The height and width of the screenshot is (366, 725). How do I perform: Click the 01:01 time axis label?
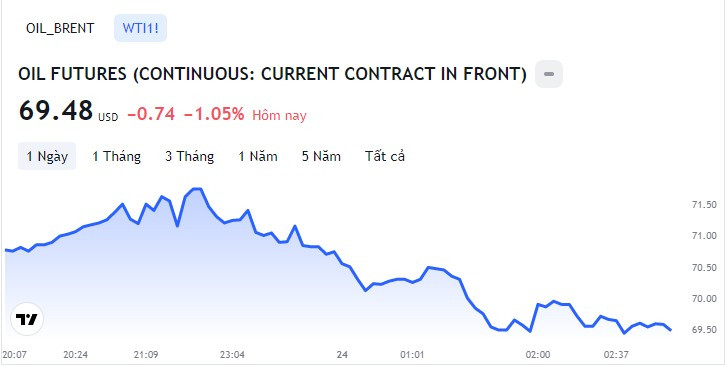412,355
